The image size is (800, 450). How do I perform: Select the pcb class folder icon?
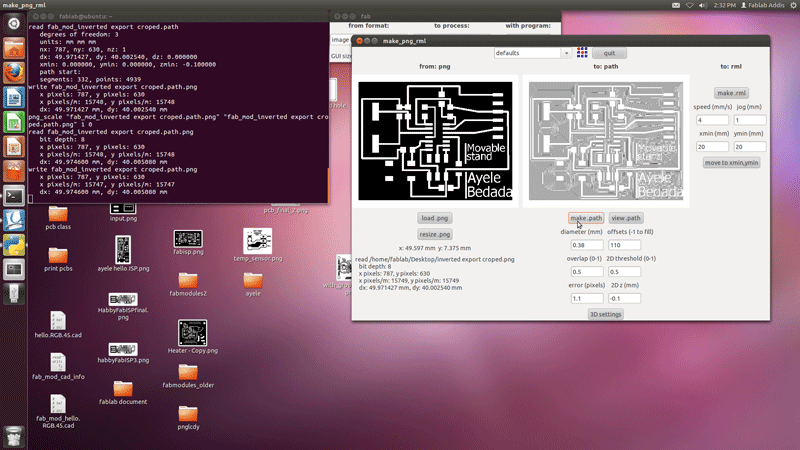58,214
